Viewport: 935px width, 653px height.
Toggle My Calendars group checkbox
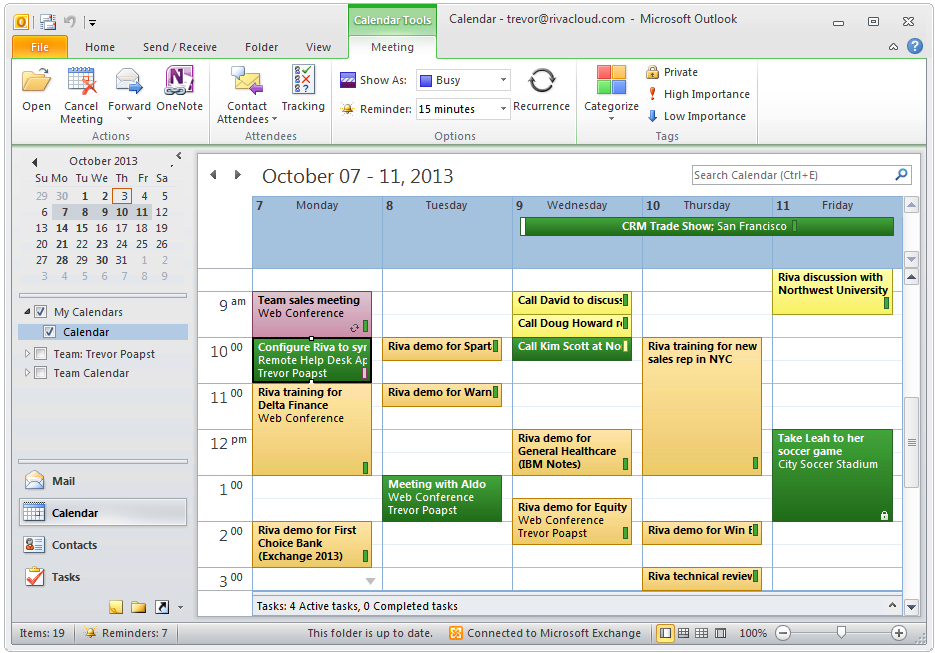tap(41, 311)
